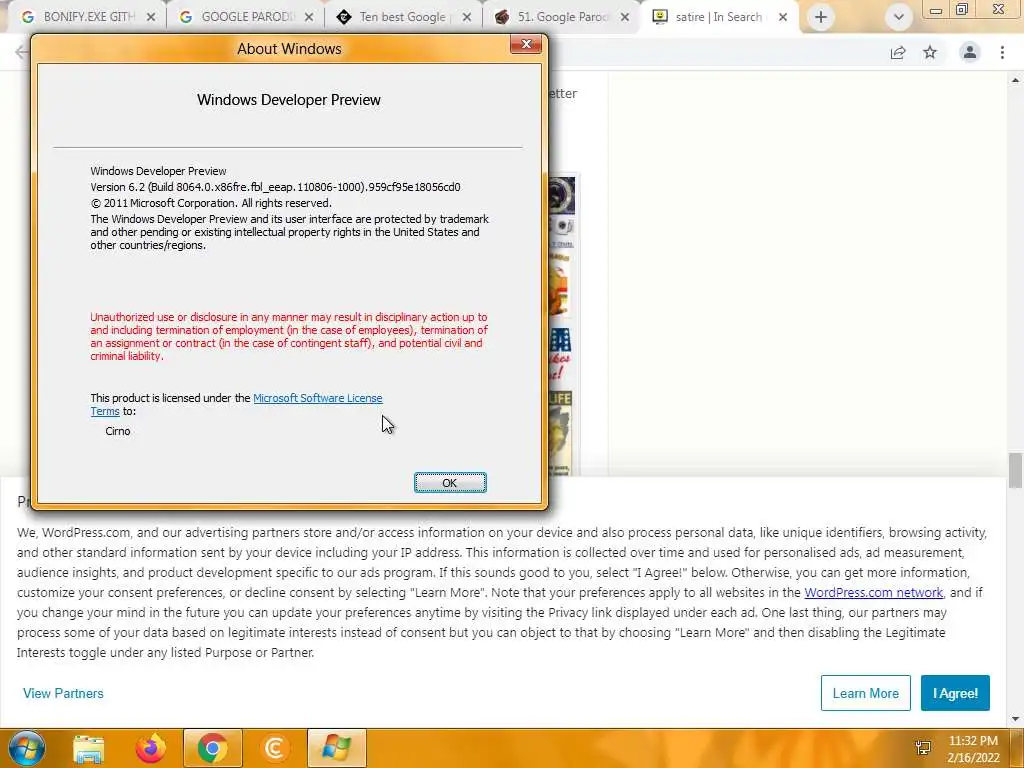Viewport: 1024px width, 768px height.
Task: Open the taskbar clock and date
Action: click(973, 749)
